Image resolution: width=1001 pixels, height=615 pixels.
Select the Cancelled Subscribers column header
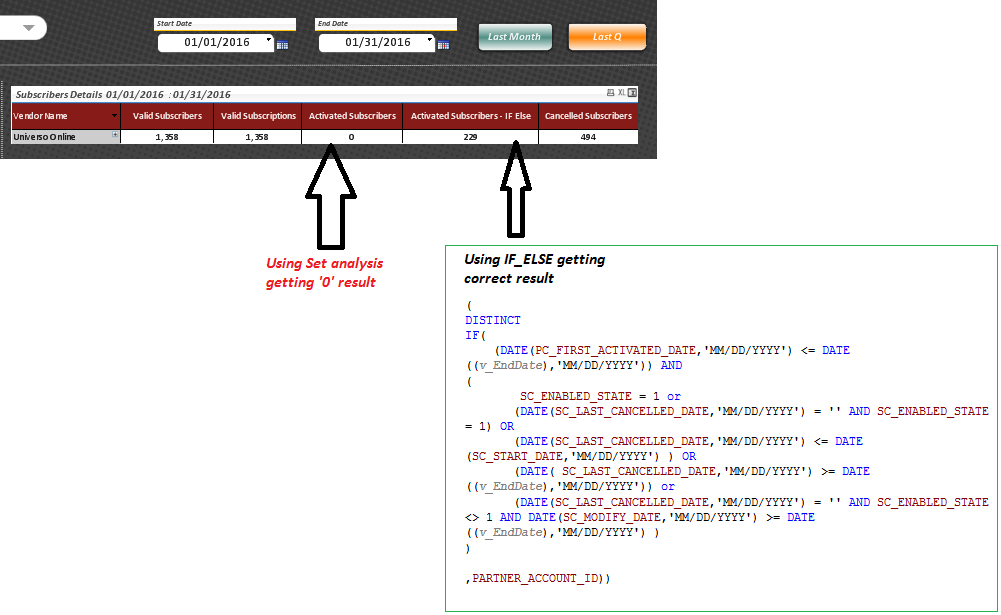pyautogui.click(x=588, y=116)
